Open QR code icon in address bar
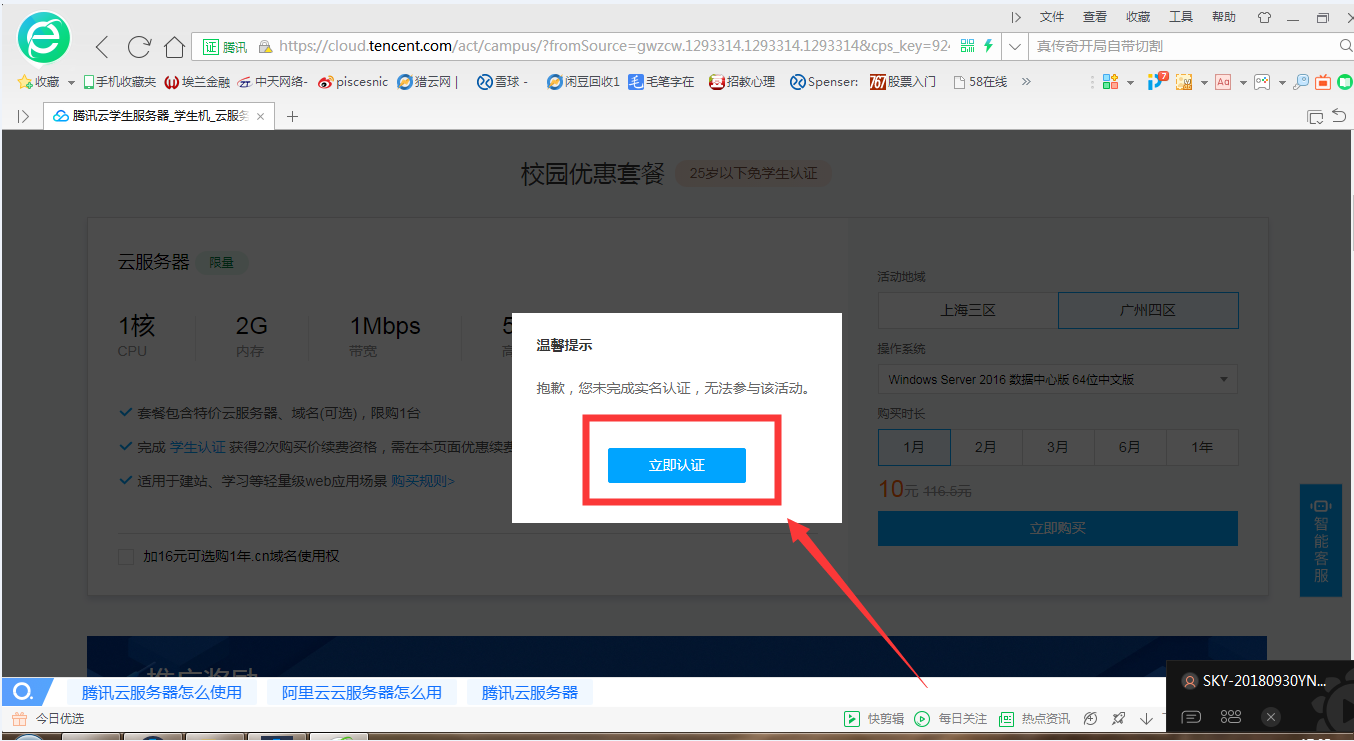The width and height of the screenshot is (1354, 741). [967, 46]
